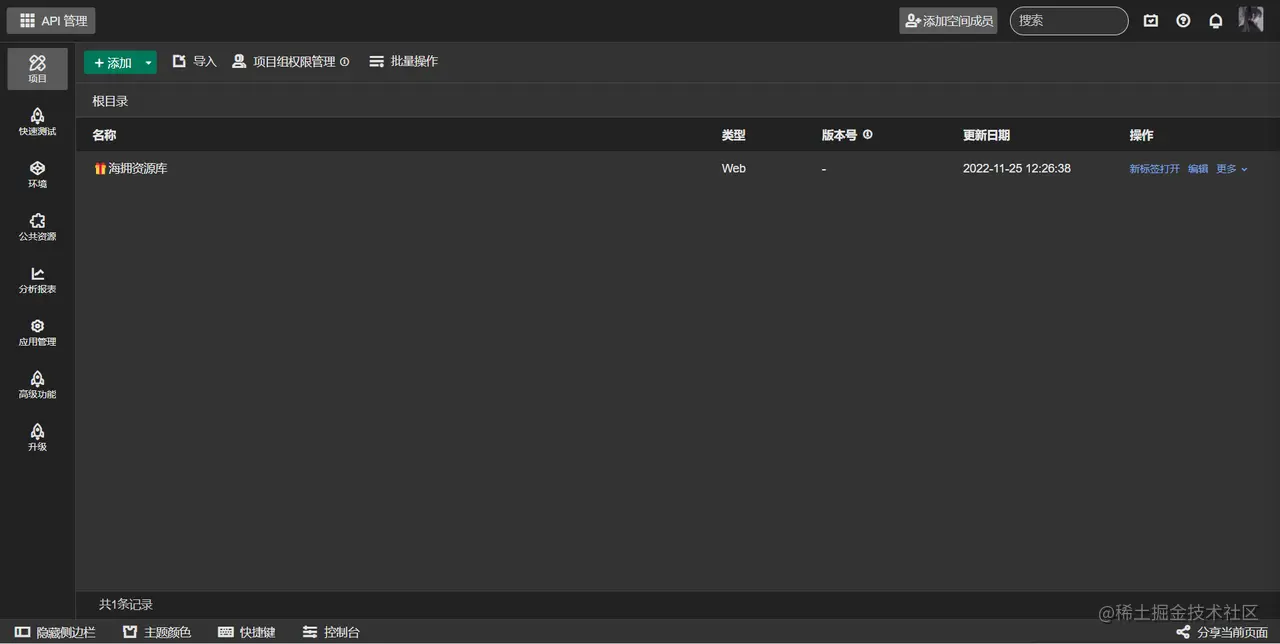This screenshot has width=1280, height=644.
Task: Click 添加空间成员 button
Action: pyautogui.click(x=948, y=20)
